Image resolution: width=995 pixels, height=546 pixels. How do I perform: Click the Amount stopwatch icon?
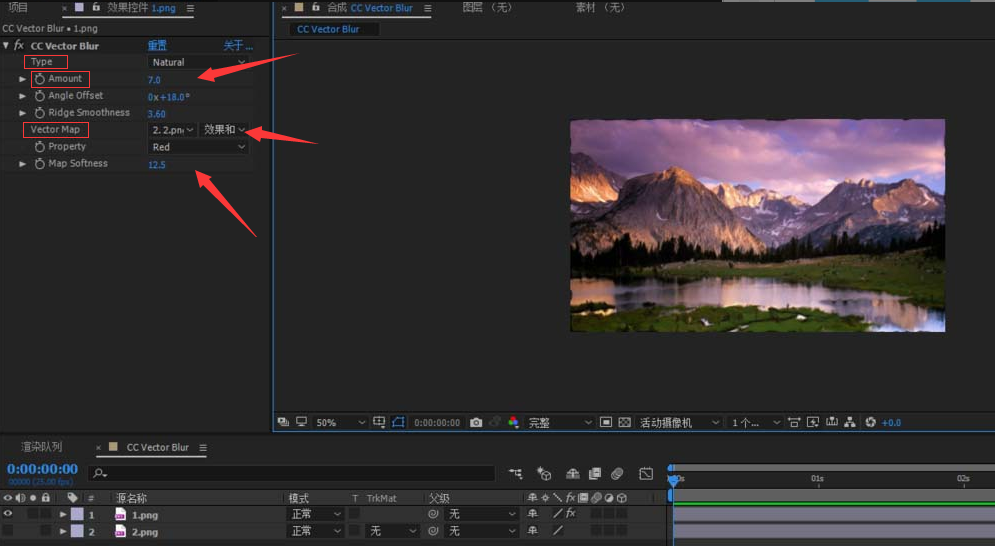click(40, 79)
